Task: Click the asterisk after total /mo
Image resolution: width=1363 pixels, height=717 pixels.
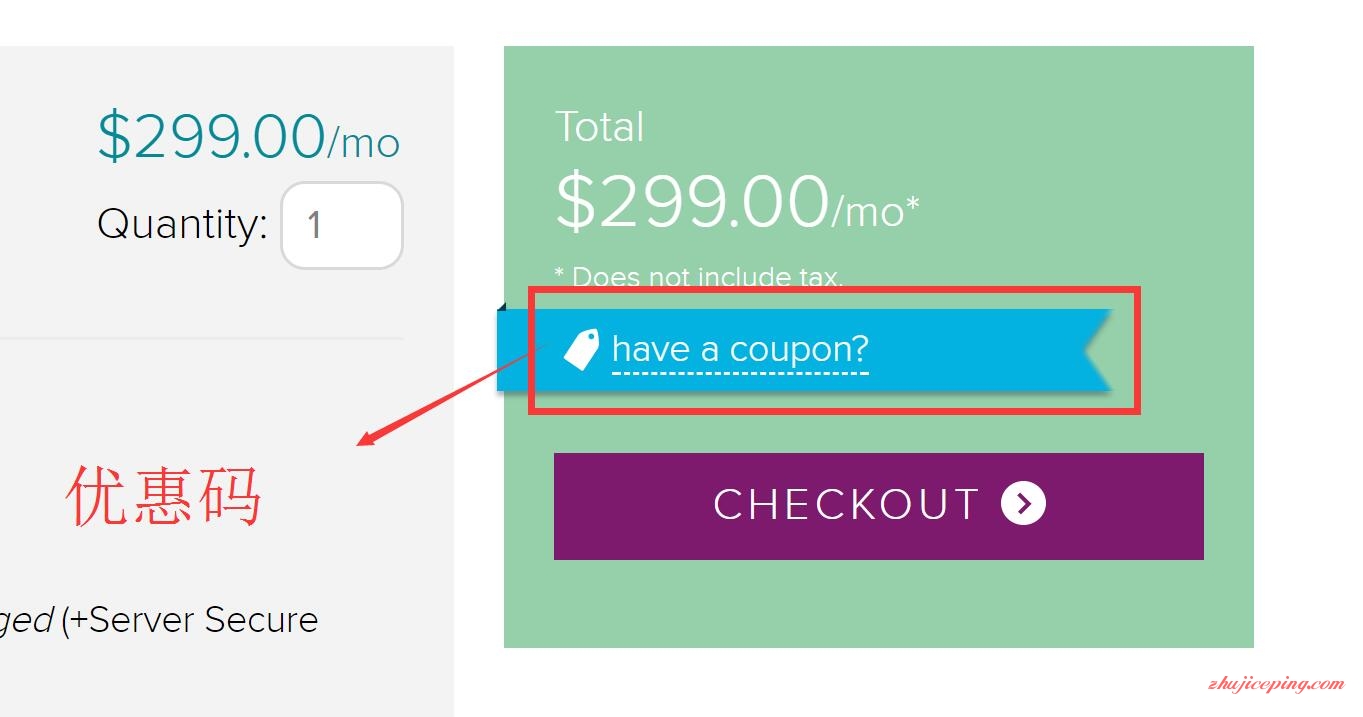Action: tap(912, 204)
